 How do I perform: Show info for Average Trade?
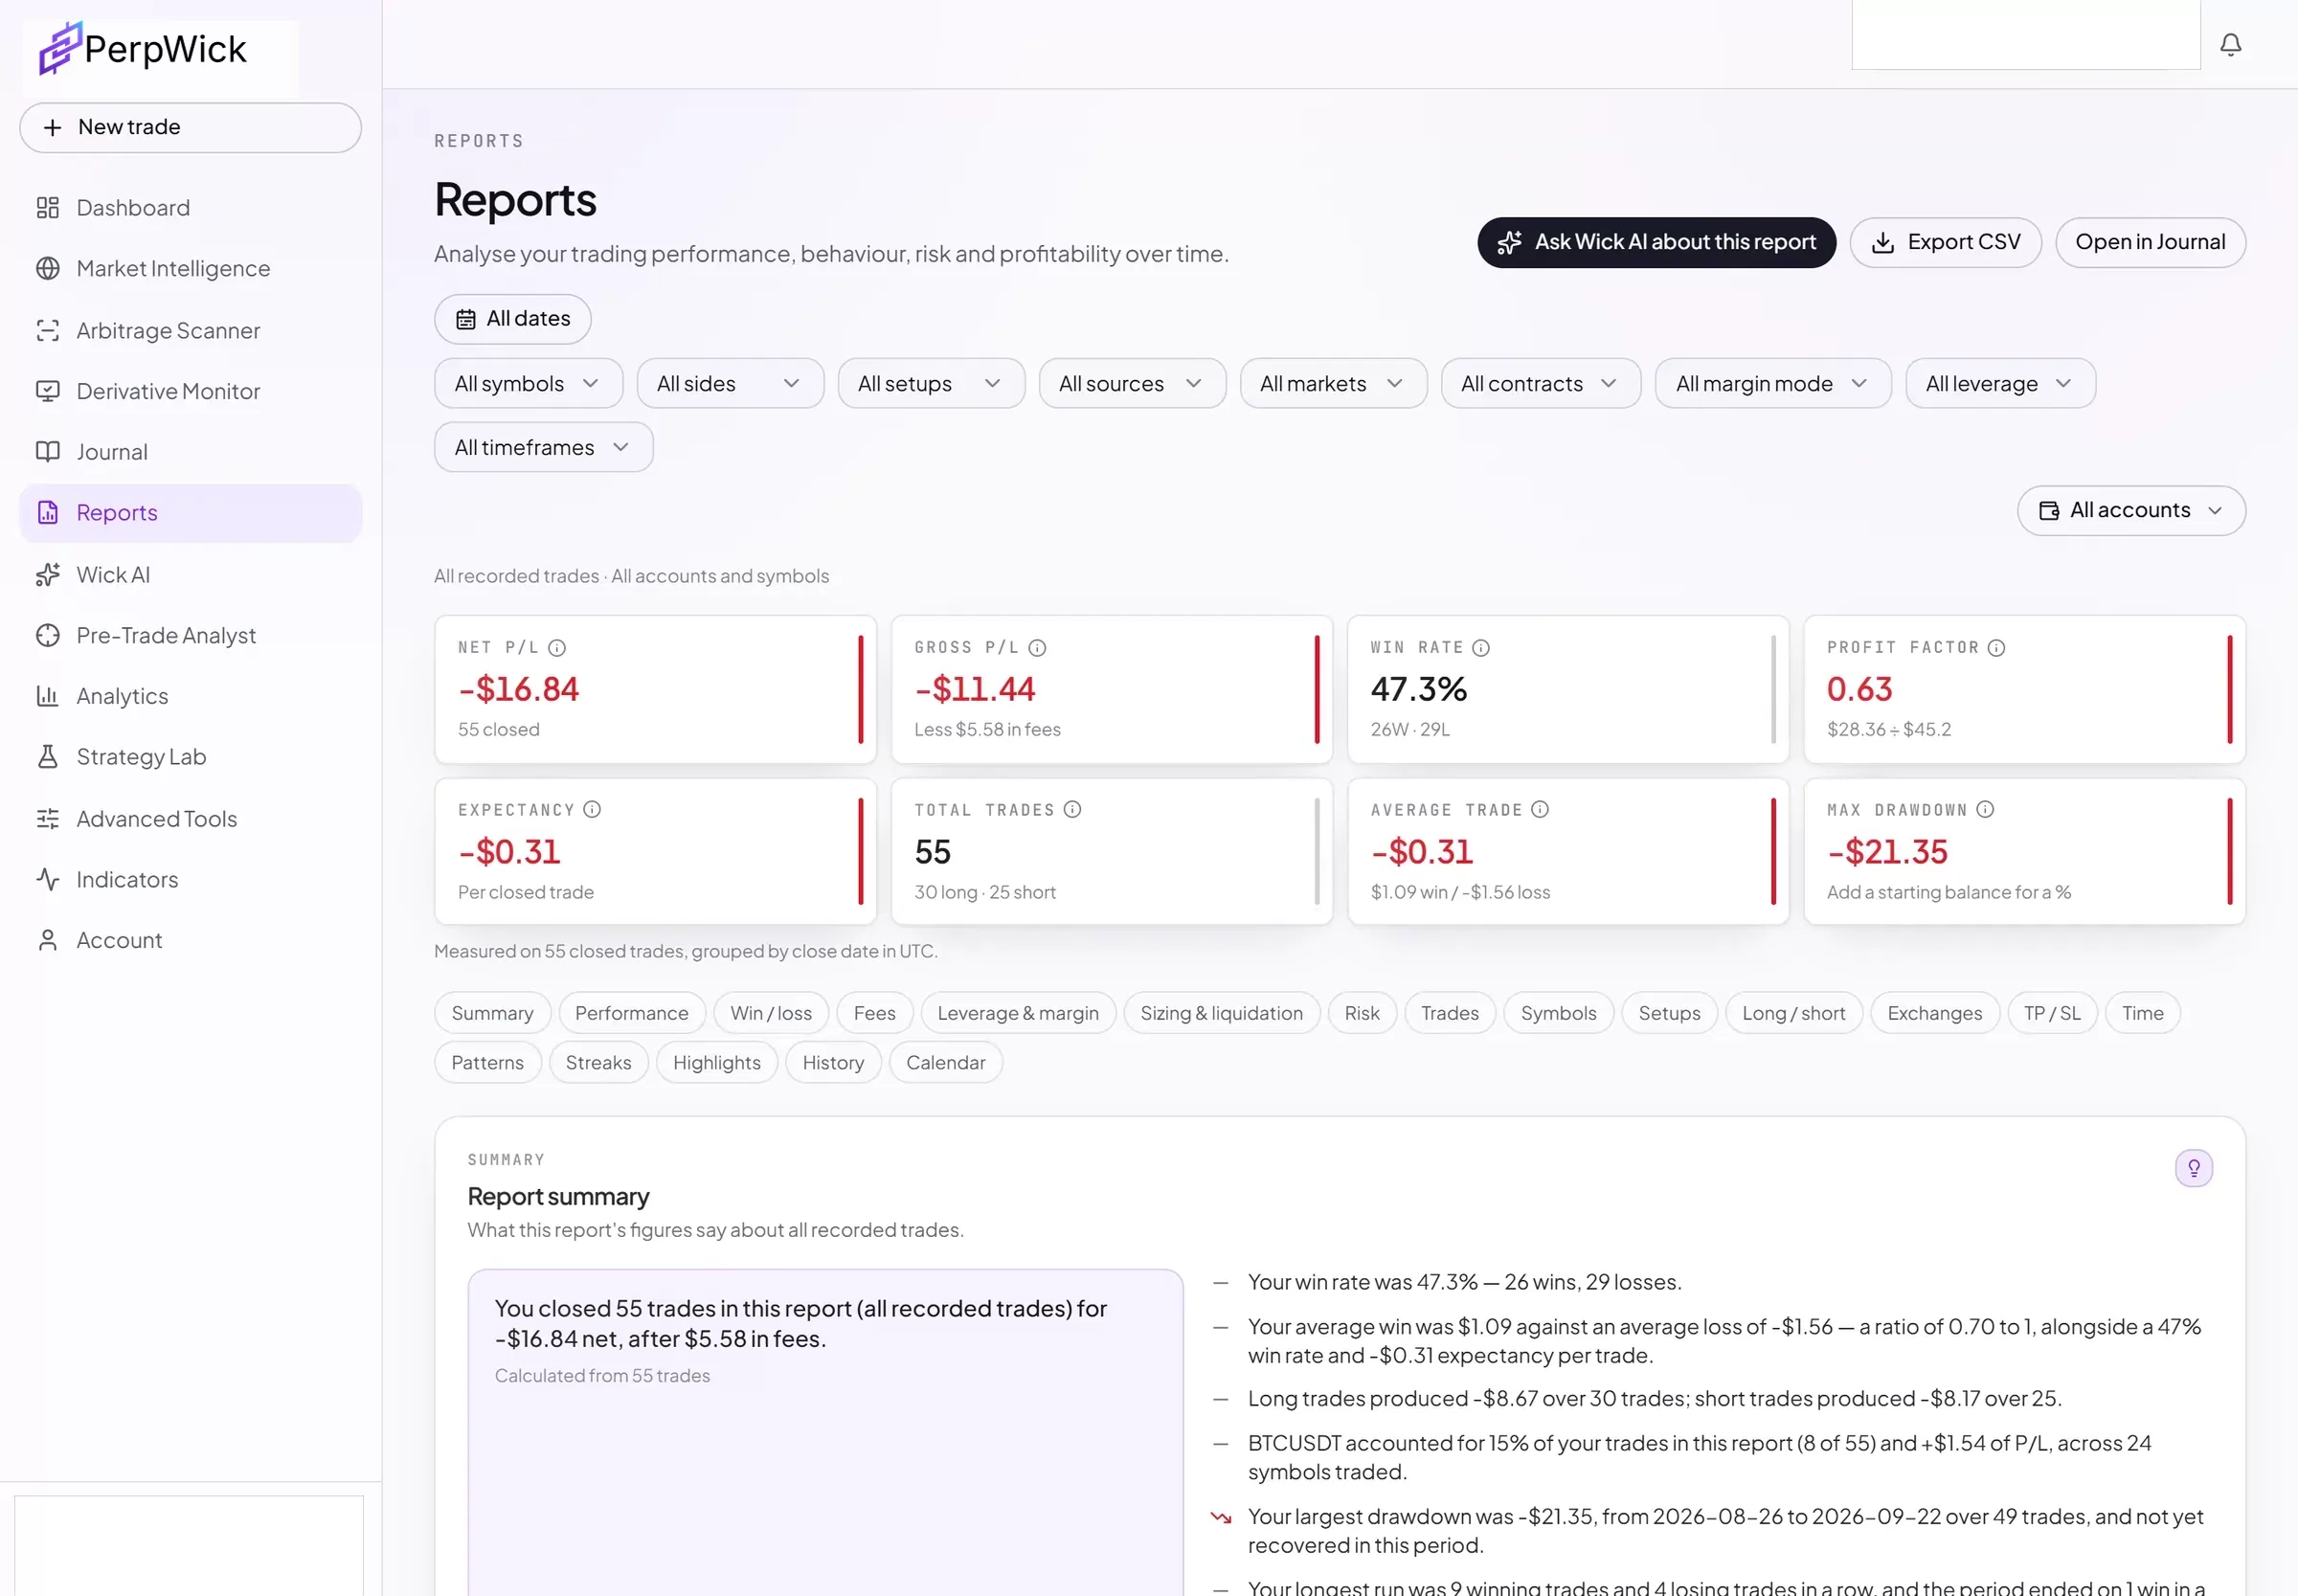point(1540,810)
